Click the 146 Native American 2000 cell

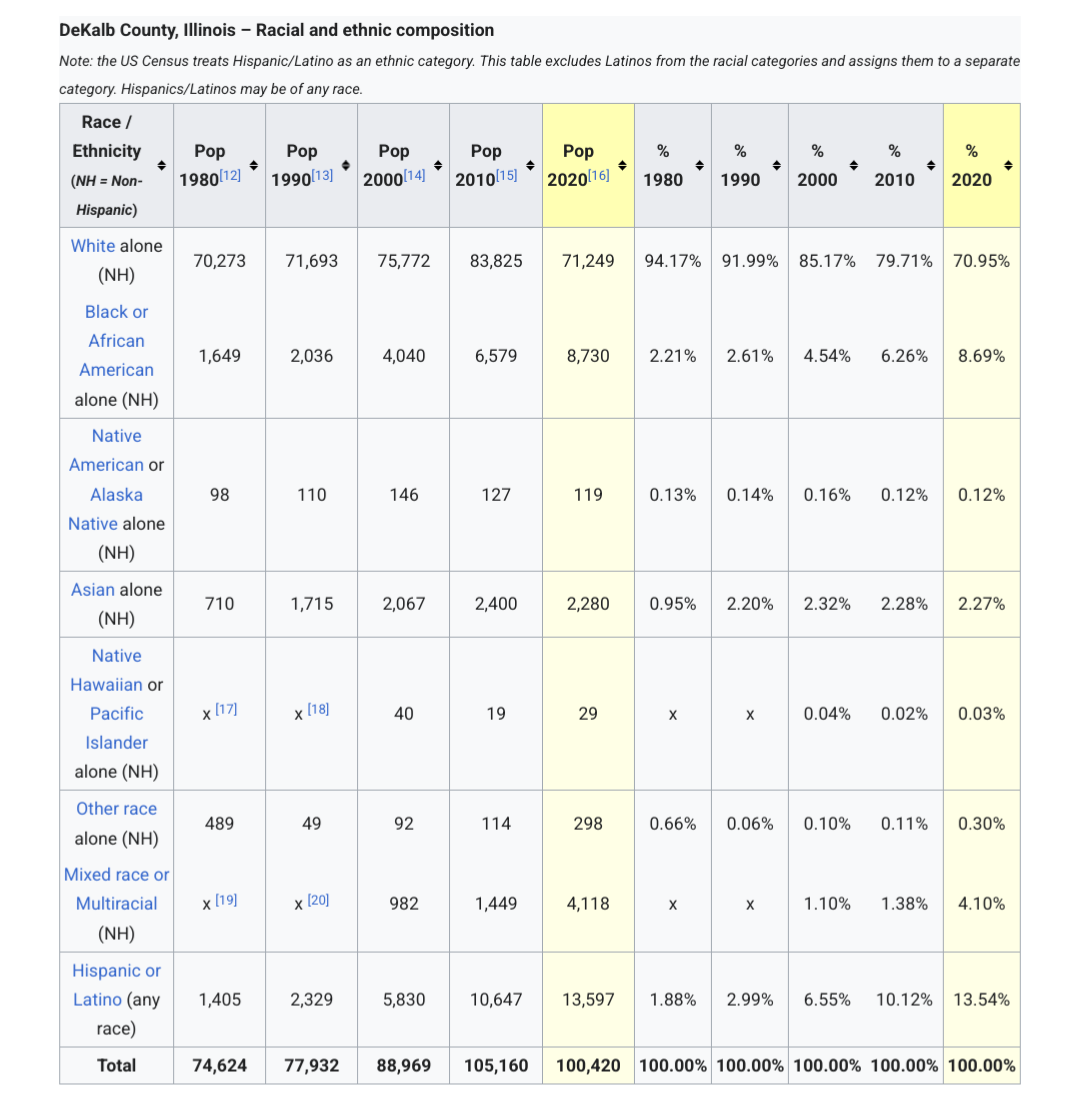pos(403,494)
